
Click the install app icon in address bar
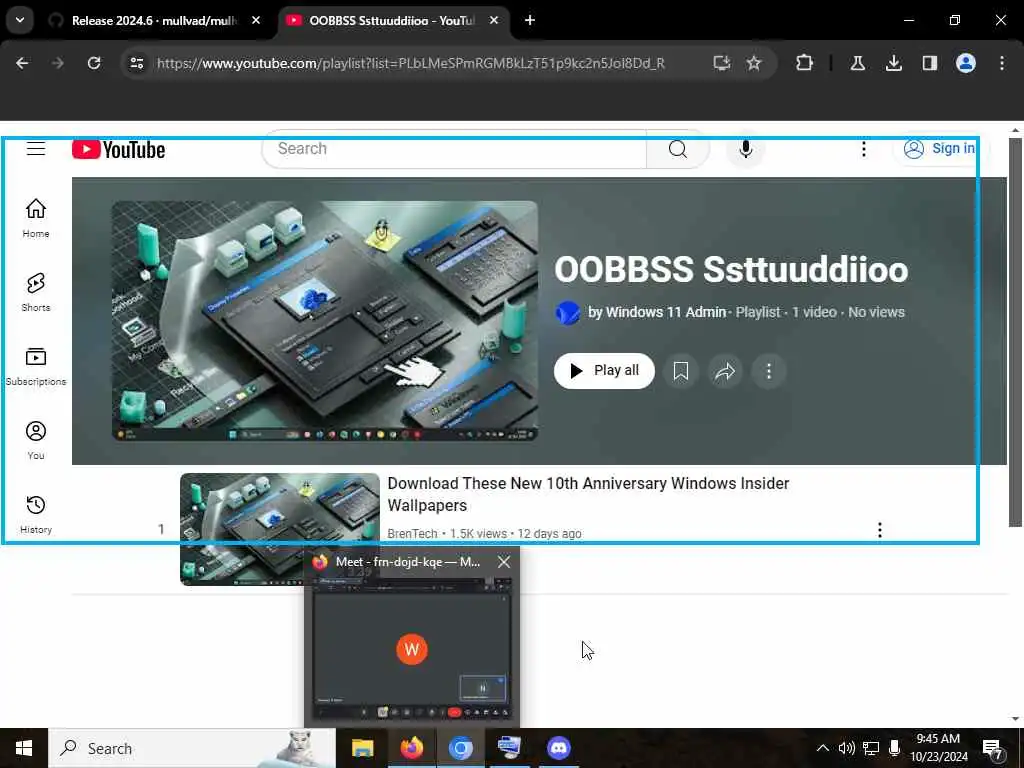coord(721,63)
